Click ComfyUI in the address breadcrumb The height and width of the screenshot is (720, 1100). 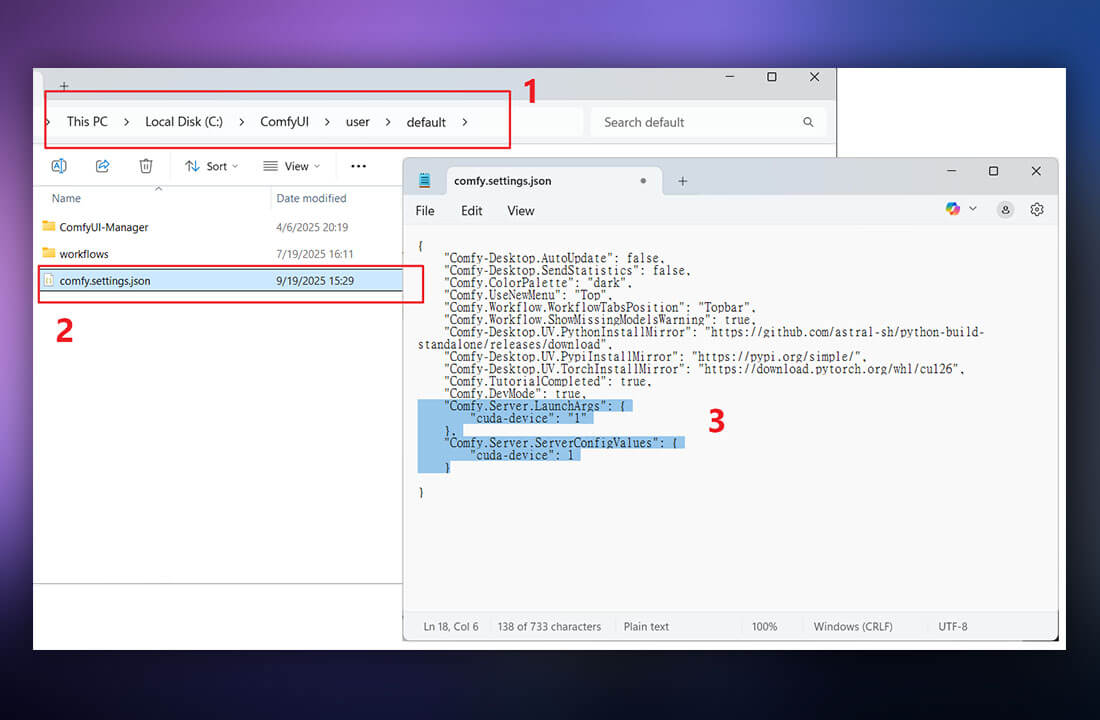[x=284, y=122]
